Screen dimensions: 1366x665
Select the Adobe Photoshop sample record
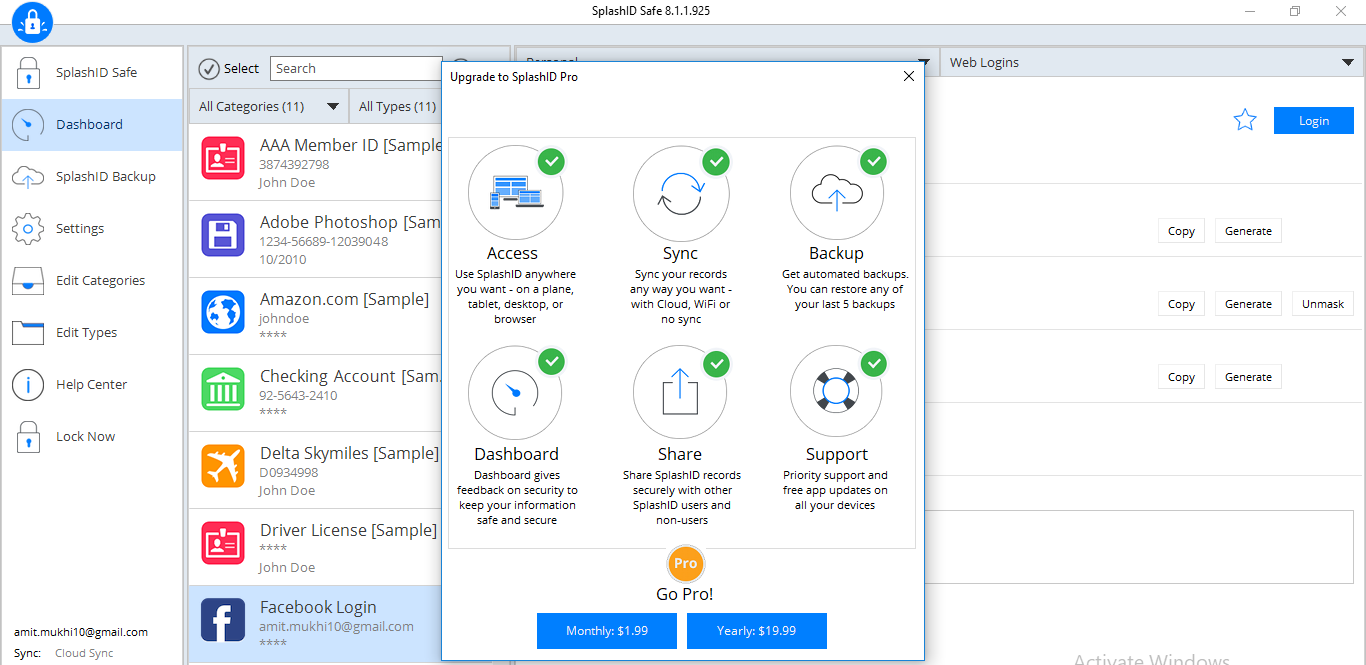pos(315,239)
